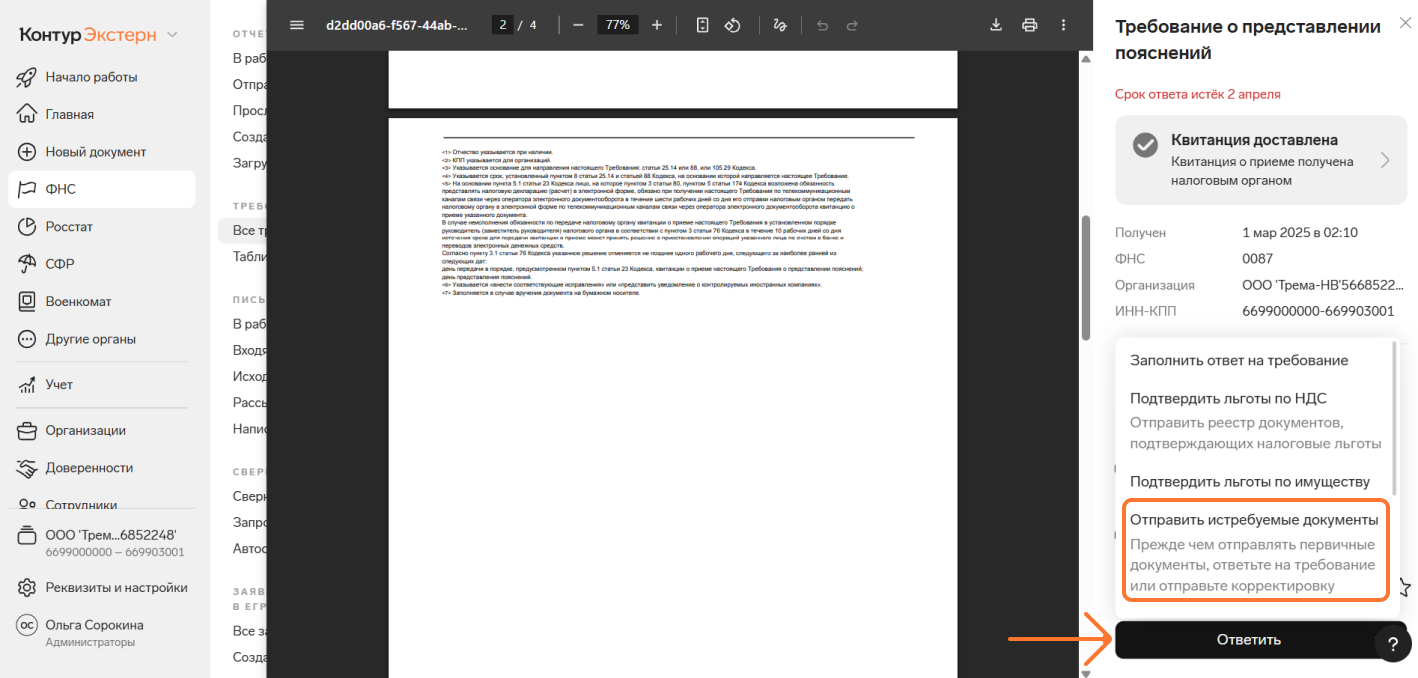Print the requirement document

[1029, 25]
